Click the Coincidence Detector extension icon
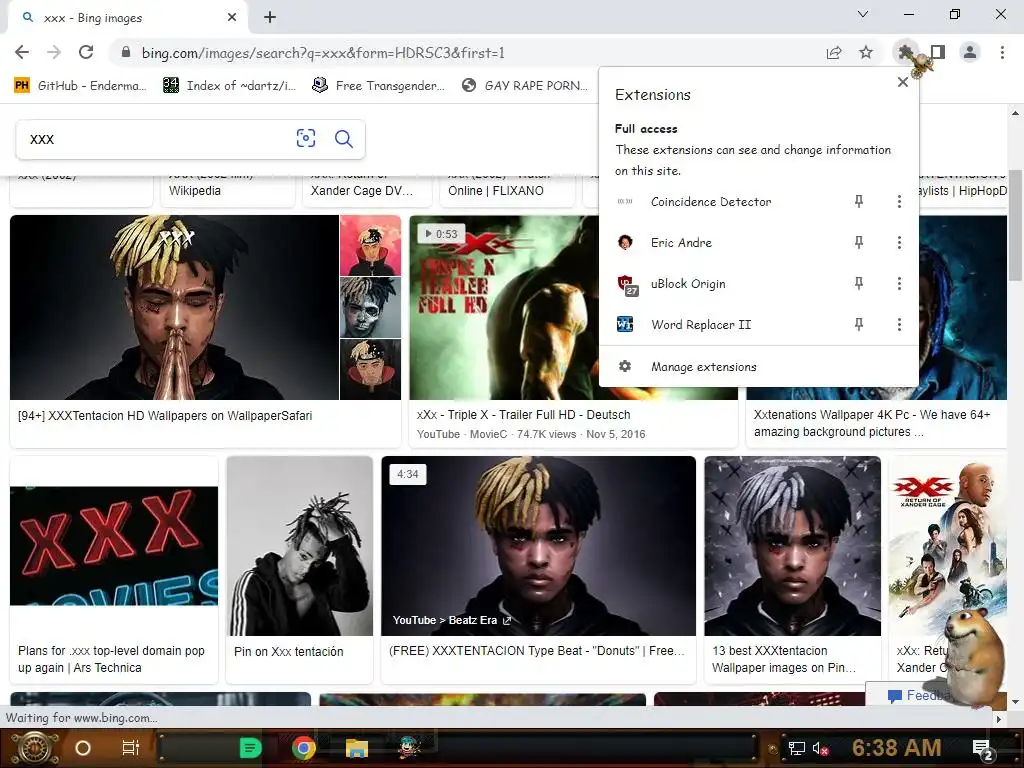Image resolution: width=1024 pixels, height=768 pixels. (625, 202)
